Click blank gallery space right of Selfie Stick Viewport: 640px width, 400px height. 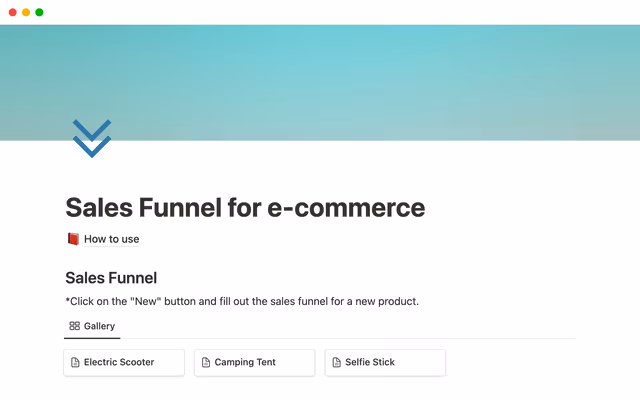[x=520, y=362]
